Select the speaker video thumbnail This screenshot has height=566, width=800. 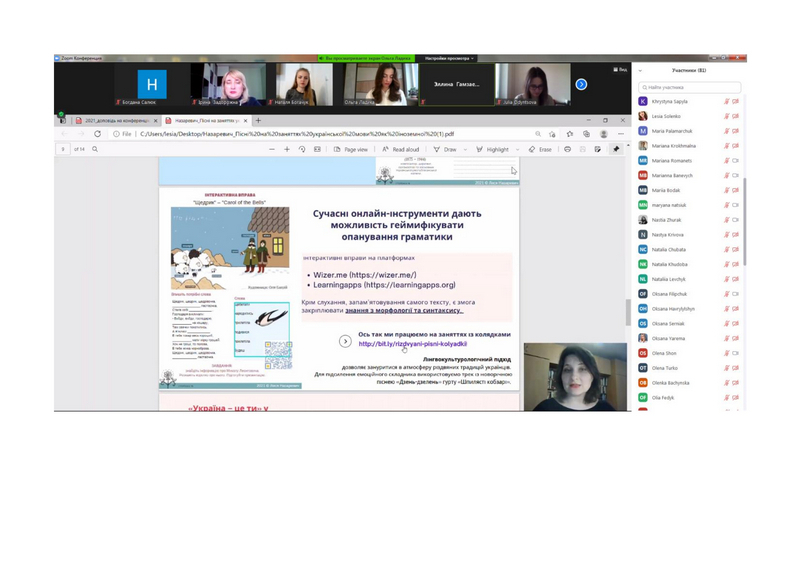(575, 377)
